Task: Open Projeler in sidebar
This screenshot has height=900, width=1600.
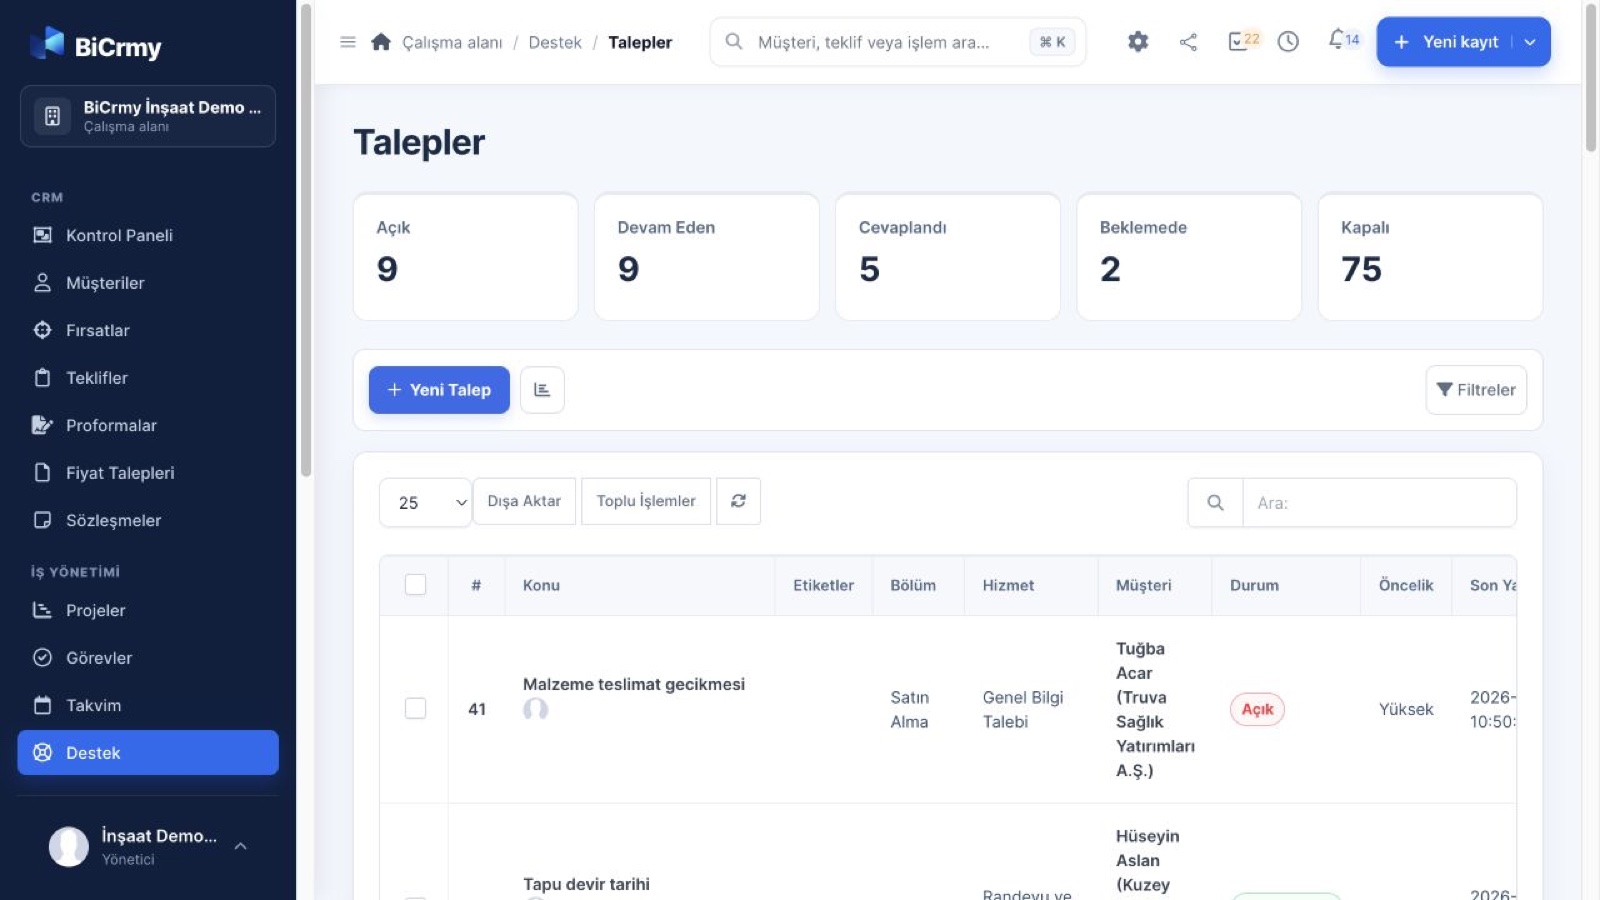Action: pyautogui.click(x=148, y=610)
